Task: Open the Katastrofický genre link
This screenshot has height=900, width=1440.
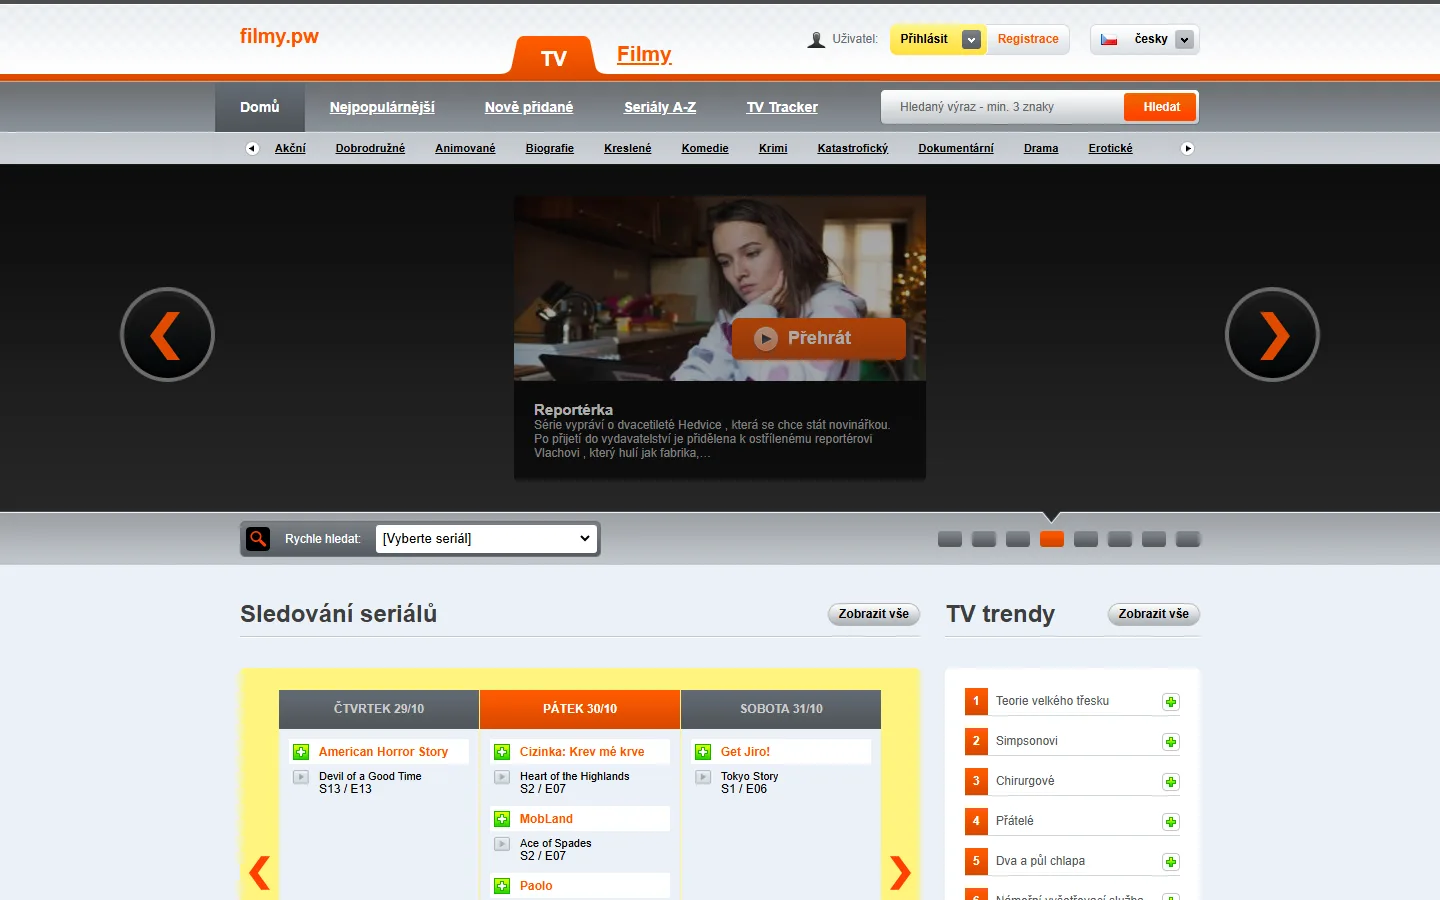Action: (853, 148)
